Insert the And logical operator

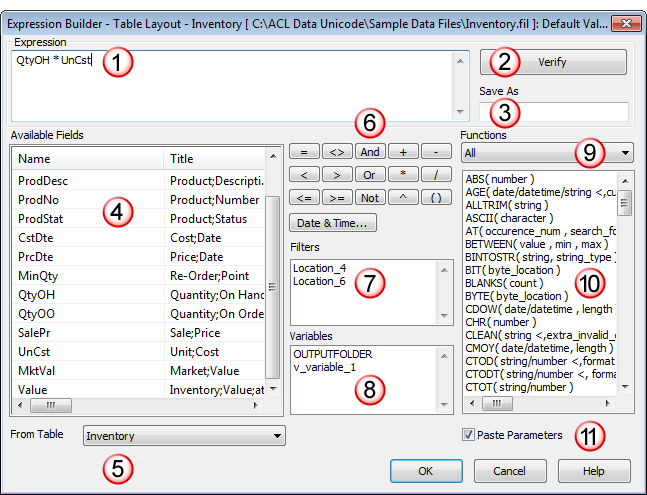point(370,152)
